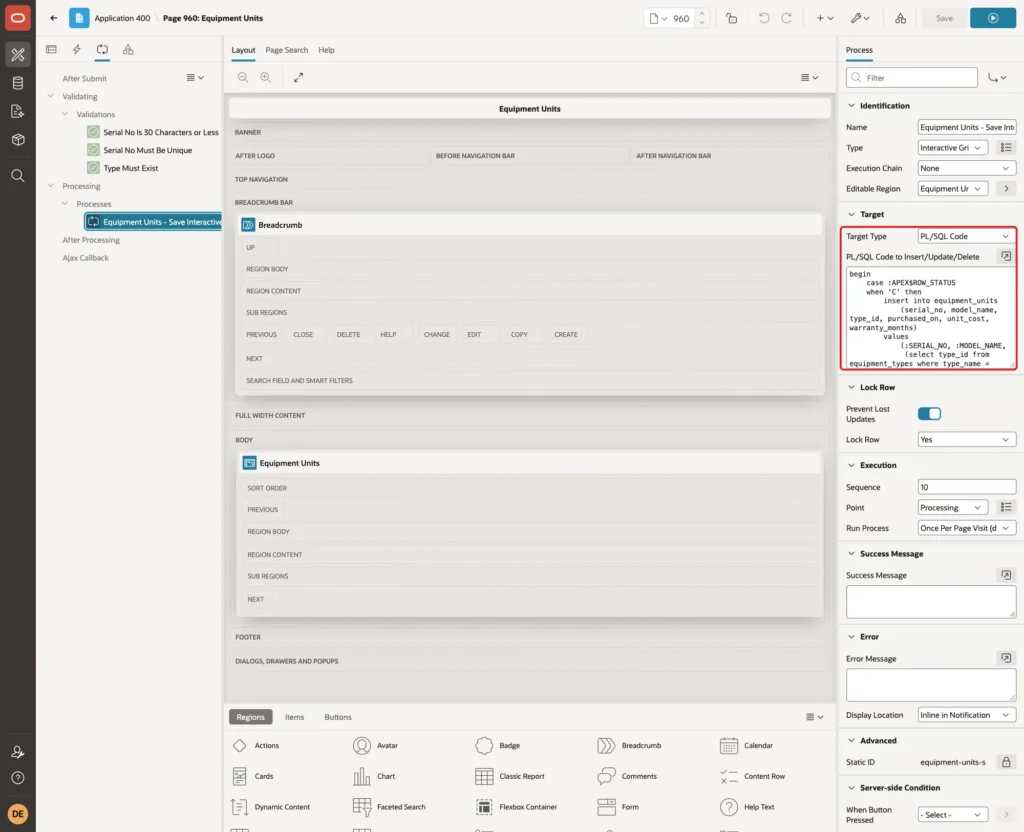Open the Processing tab icon
The height and width of the screenshot is (832, 1024).
pos(102,50)
